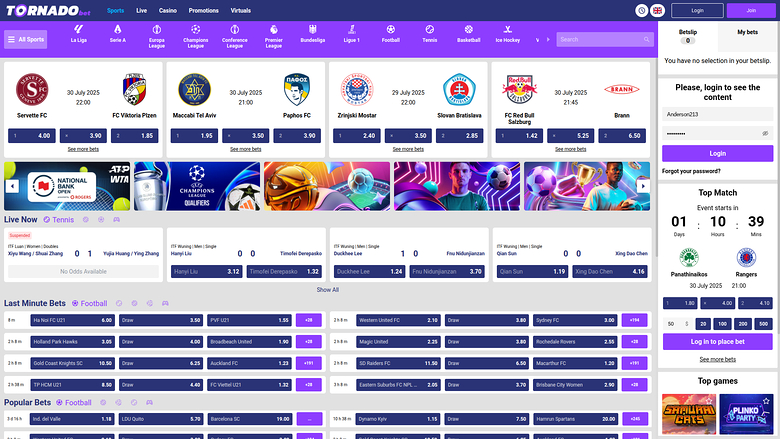Select the Ice Hockey sport icon
The width and height of the screenshot is (780, 439).
[x=508, y=35]
